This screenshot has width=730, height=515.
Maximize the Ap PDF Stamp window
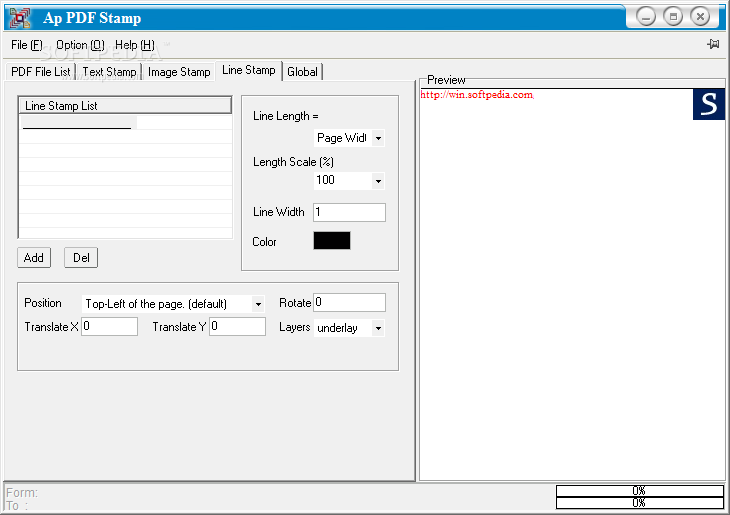coord(673,17)
